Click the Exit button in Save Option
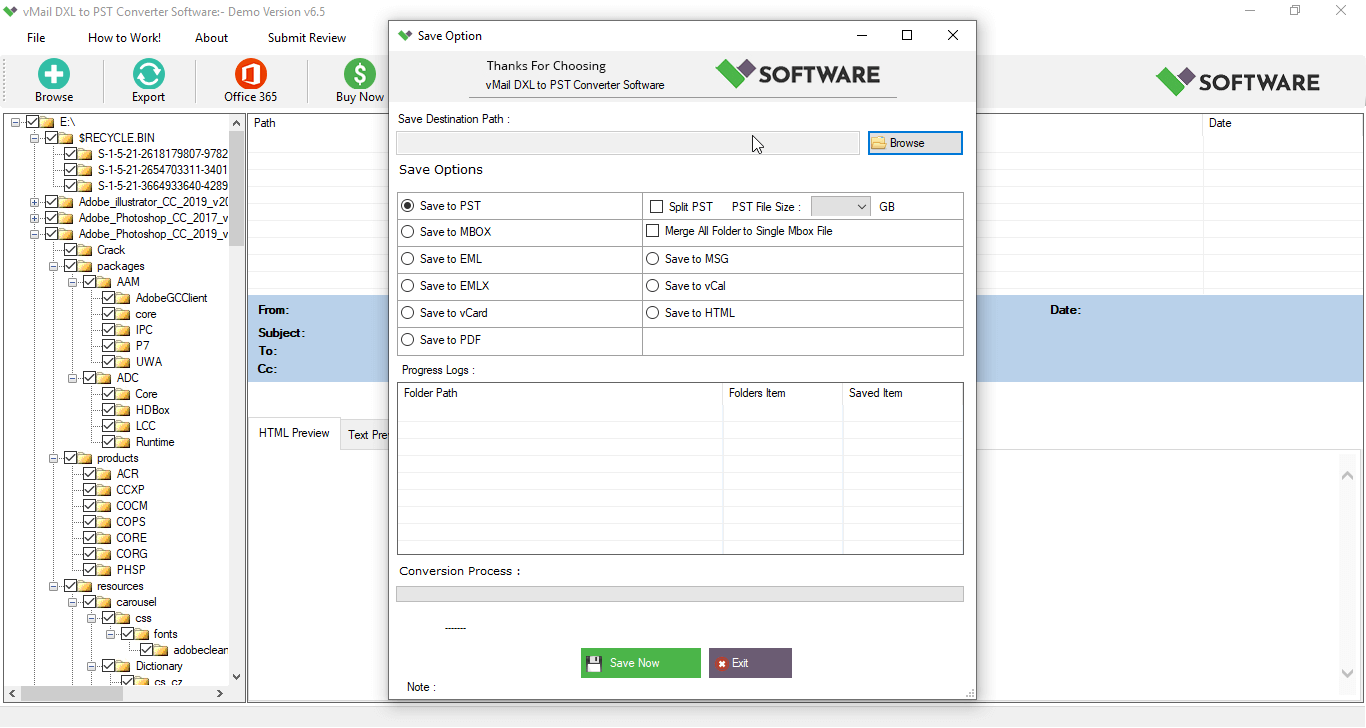Viewport: 1366px width, 728px height. pyautogui.click(x=750, y=663)
